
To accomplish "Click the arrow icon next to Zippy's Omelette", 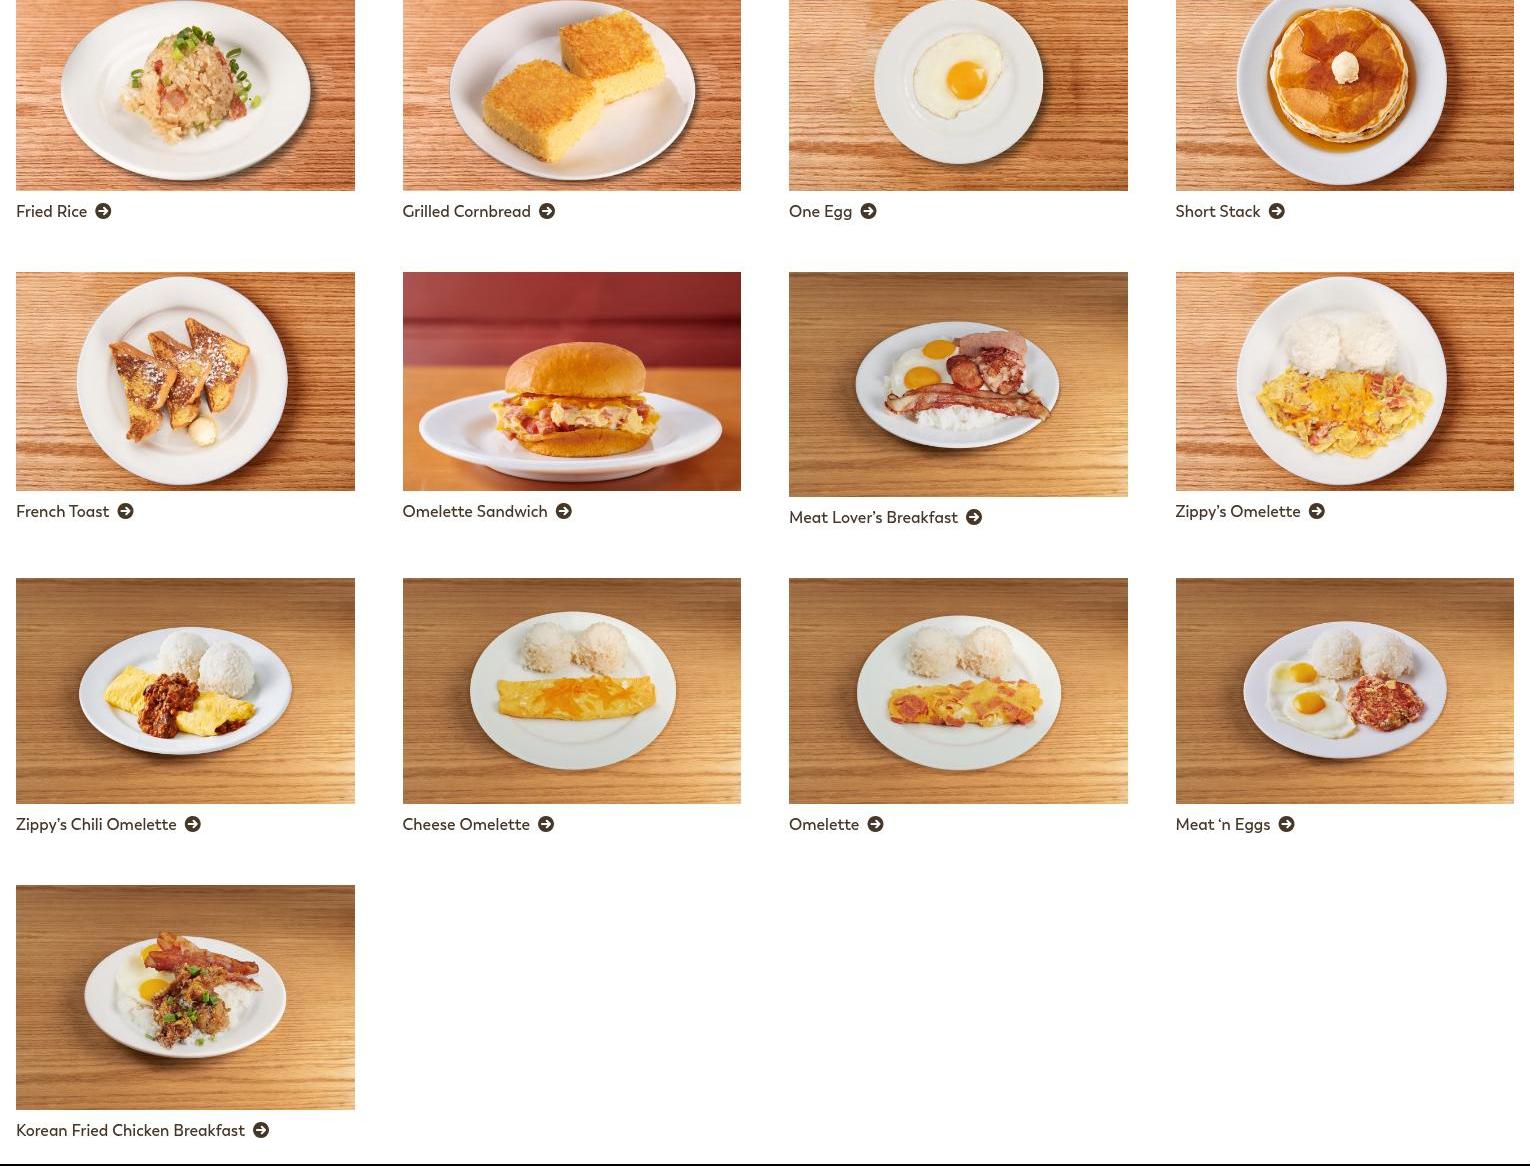I will coord(1317,511).
